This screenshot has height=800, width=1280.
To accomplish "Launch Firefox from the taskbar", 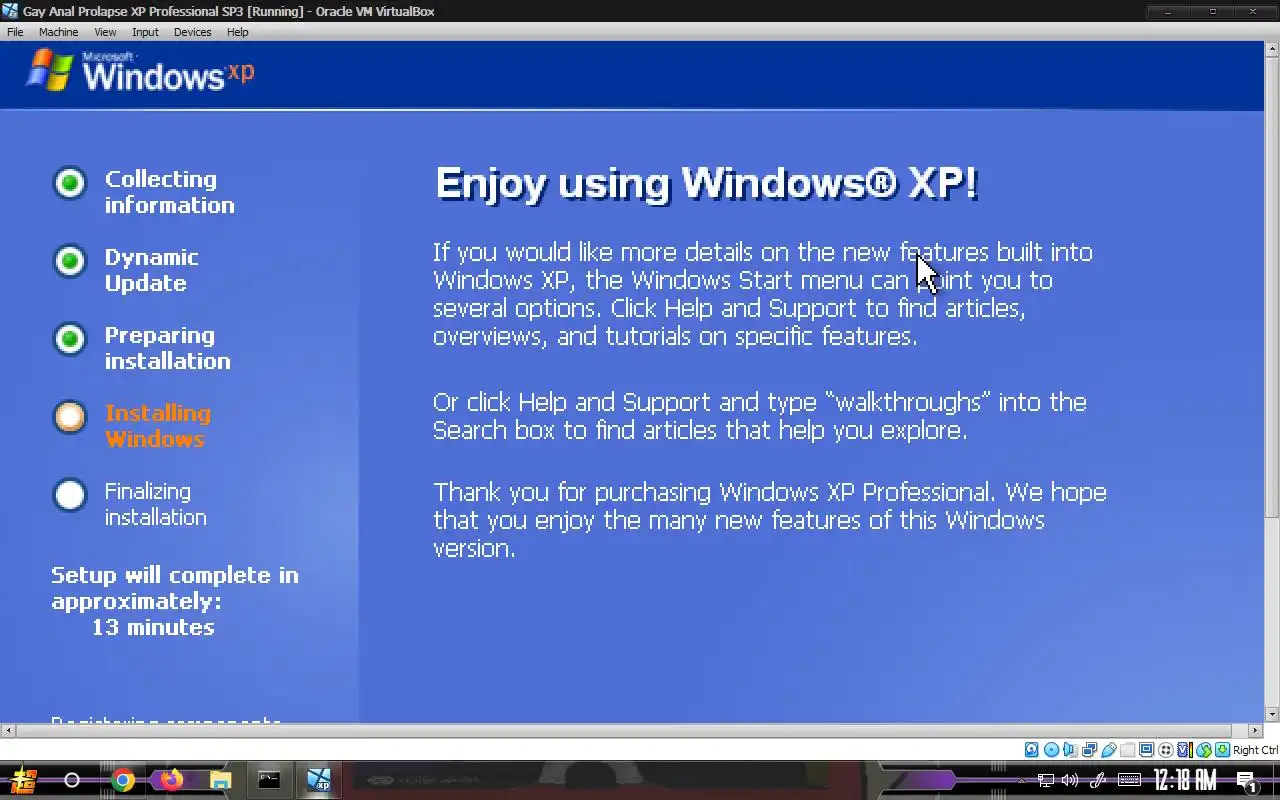I will point(171,779).
